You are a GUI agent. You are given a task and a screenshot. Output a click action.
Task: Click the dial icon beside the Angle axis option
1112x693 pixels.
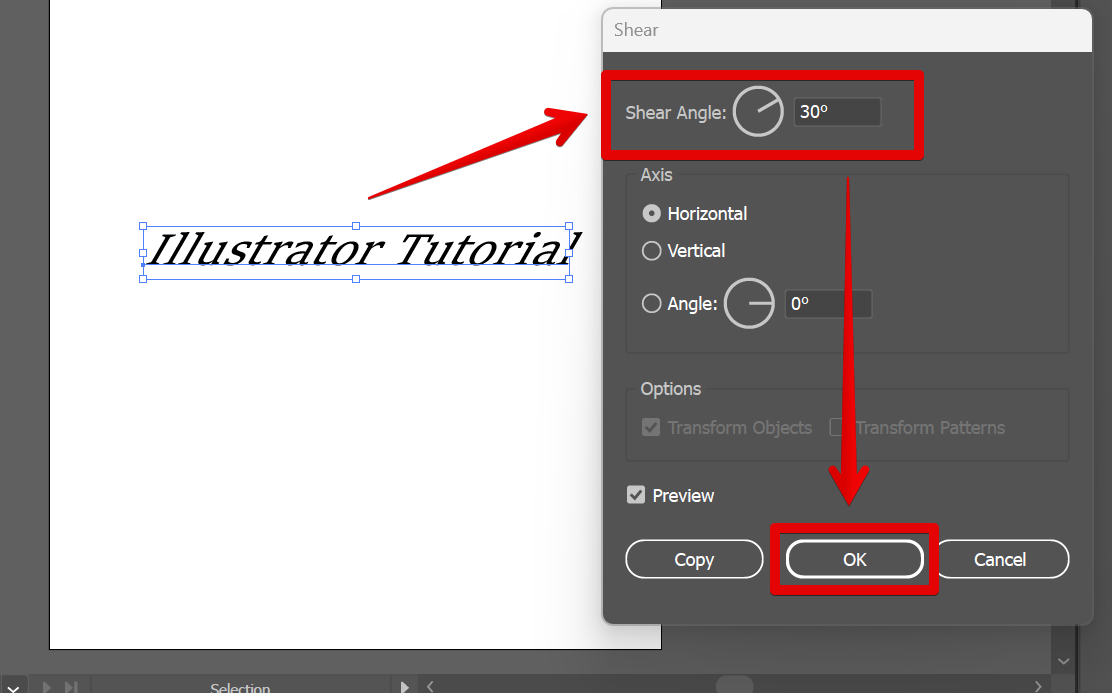click(x=749, y=303)
